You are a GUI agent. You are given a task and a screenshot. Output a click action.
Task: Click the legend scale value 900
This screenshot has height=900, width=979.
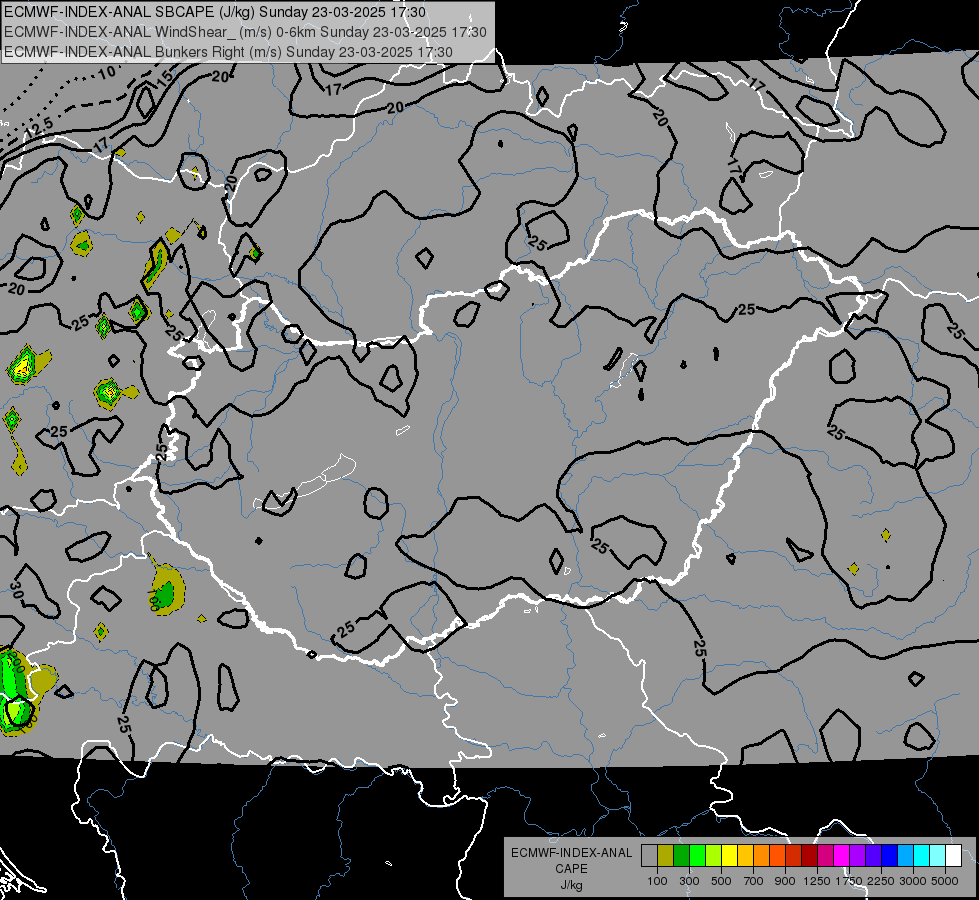785,881
